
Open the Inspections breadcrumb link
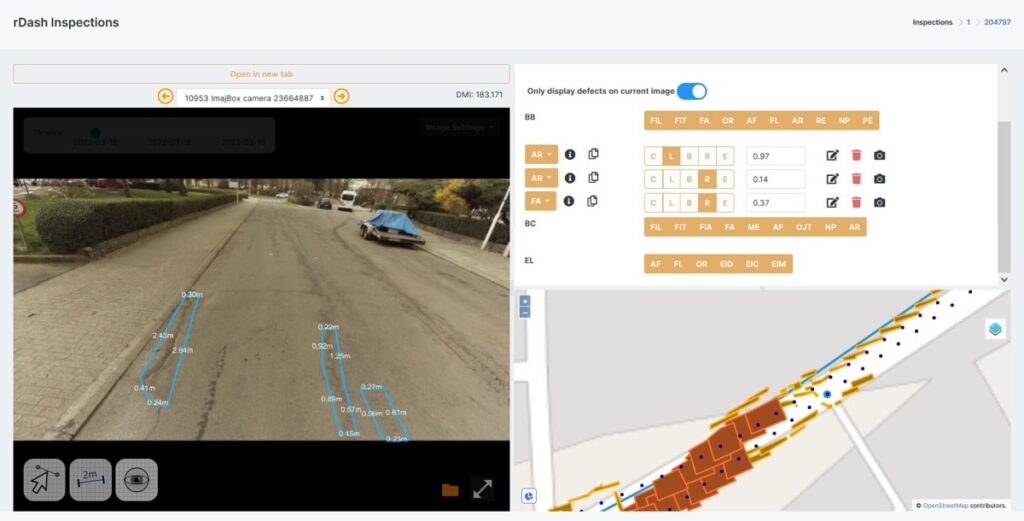(x=933, y=22)
